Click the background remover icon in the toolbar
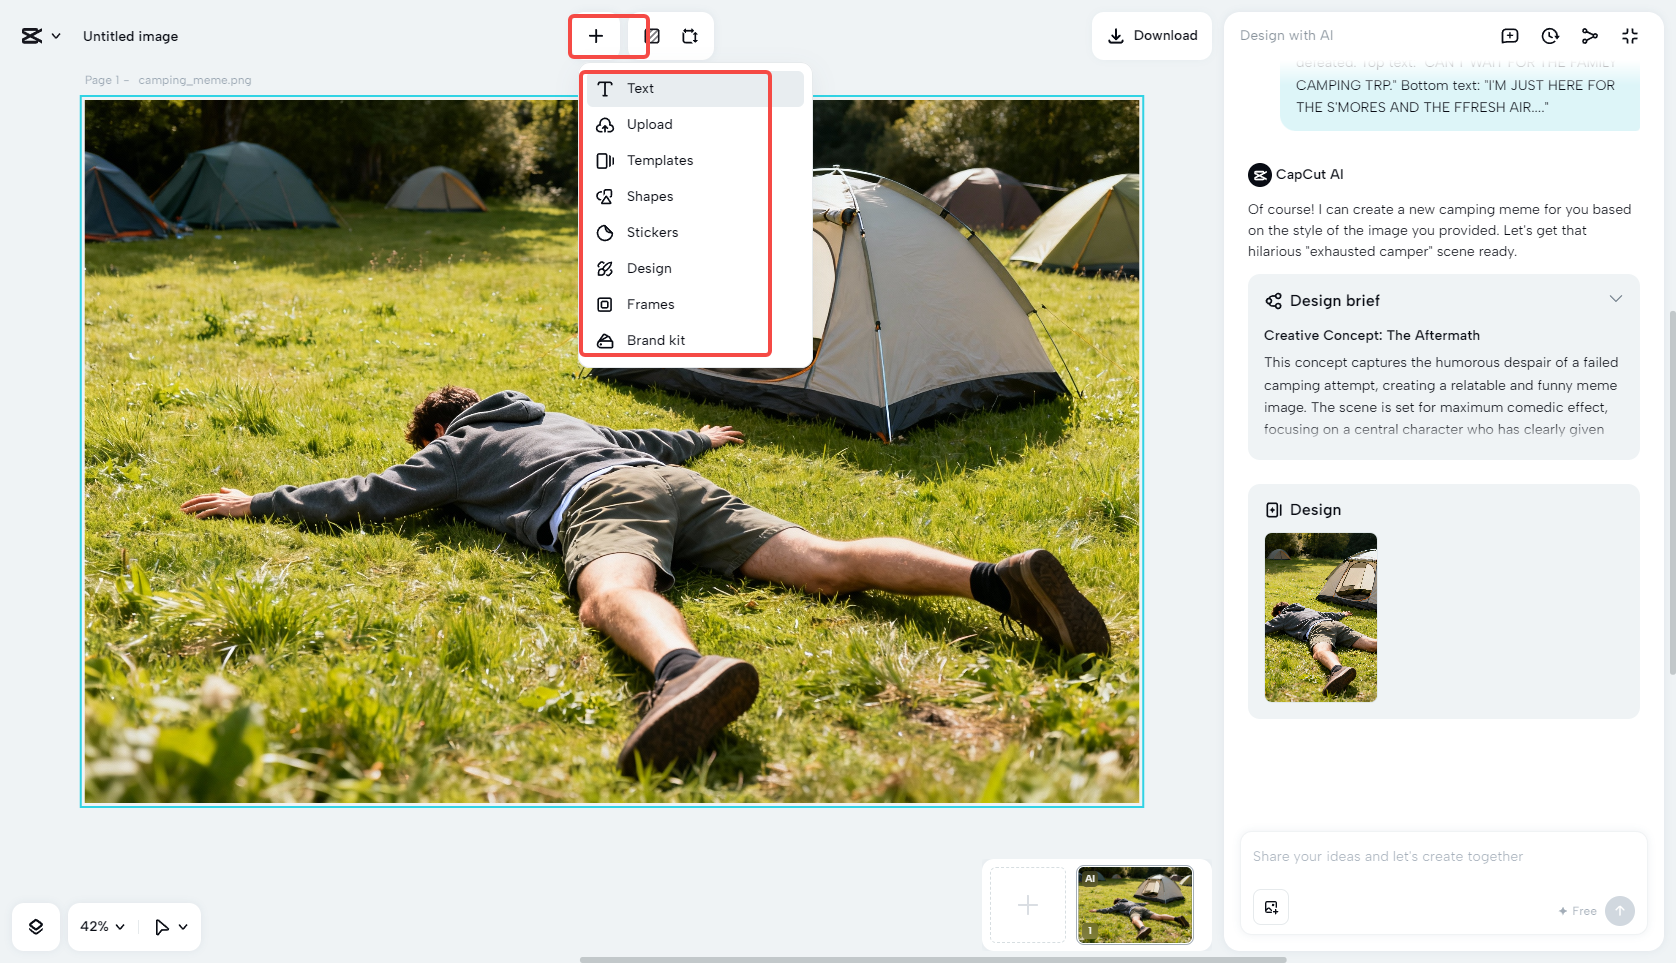 click(652, 35)
